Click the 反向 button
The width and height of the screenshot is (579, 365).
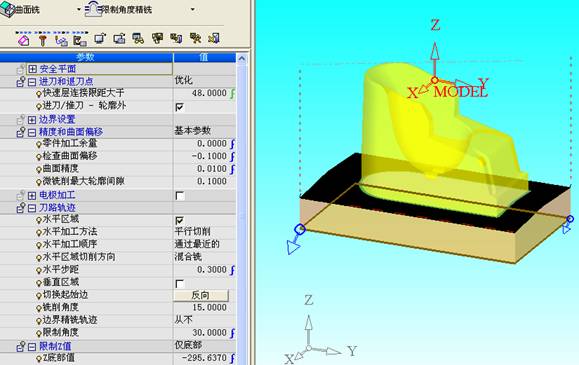(x=201, y=295)
